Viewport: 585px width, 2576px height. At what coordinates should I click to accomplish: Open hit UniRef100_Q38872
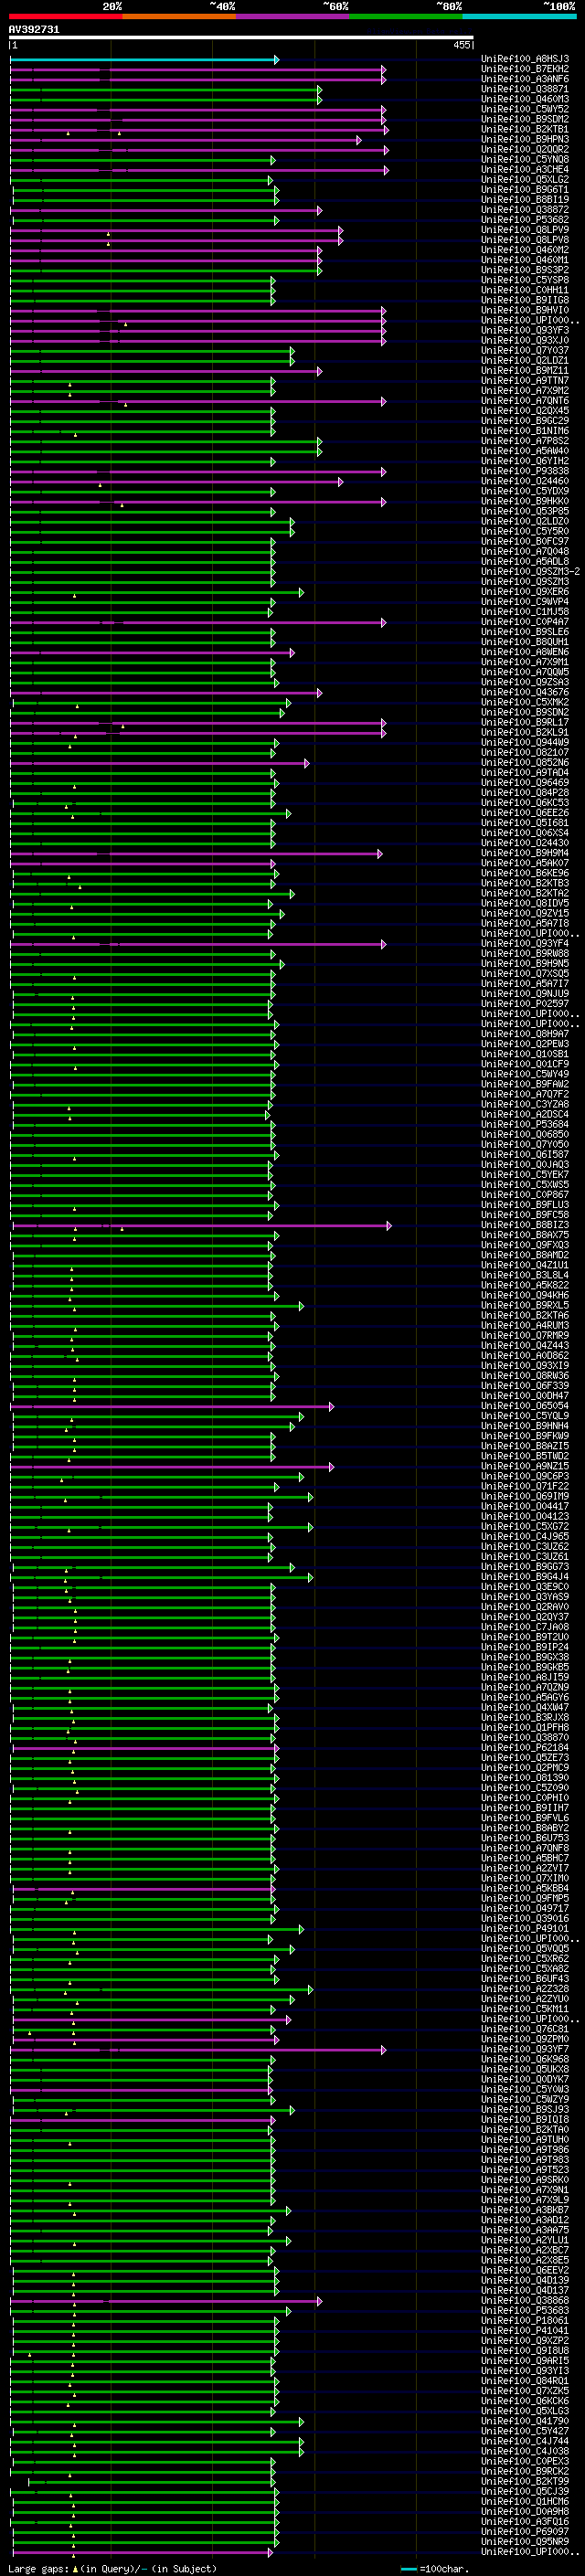tap(525, 210)
